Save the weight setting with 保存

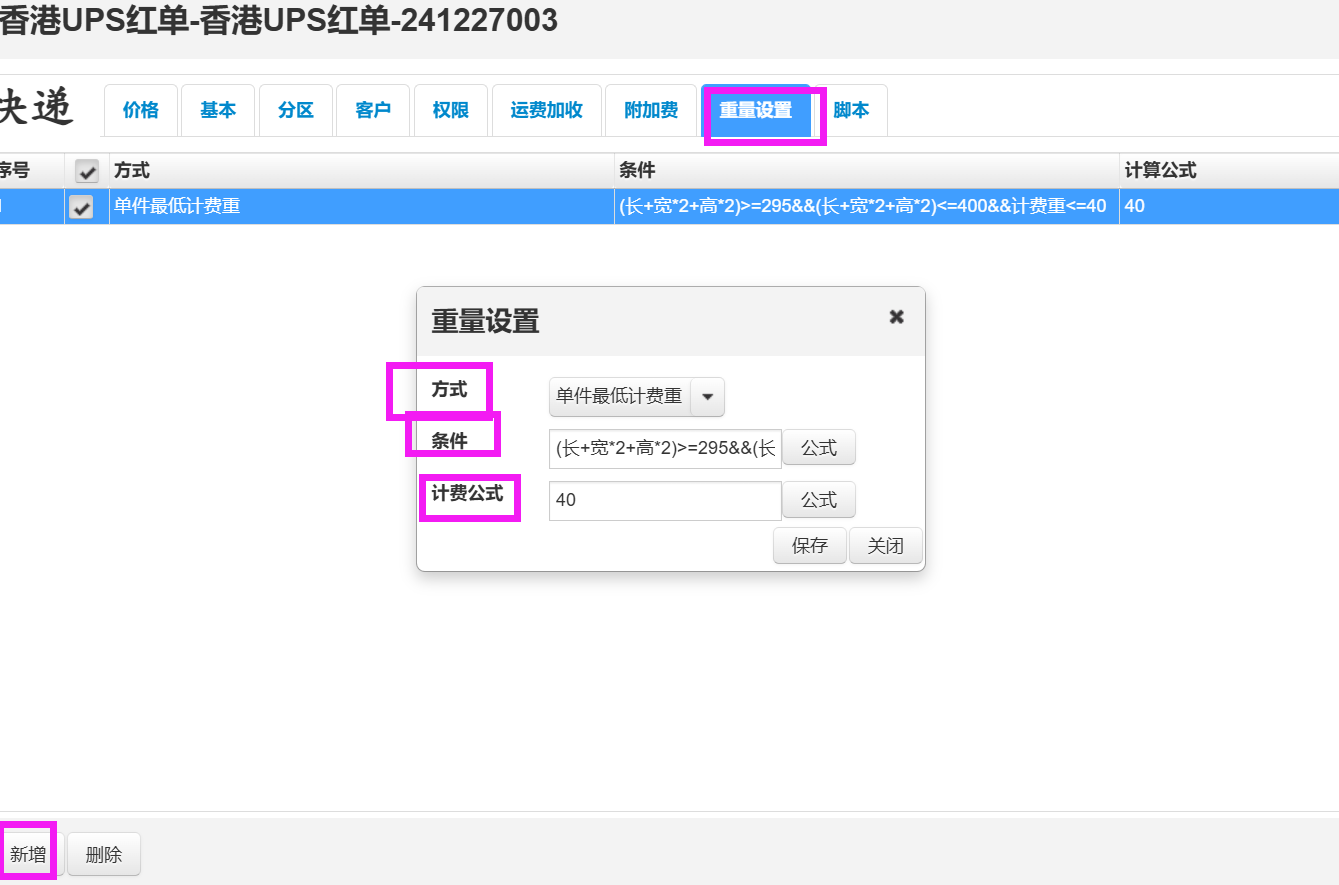click(810, 546)
